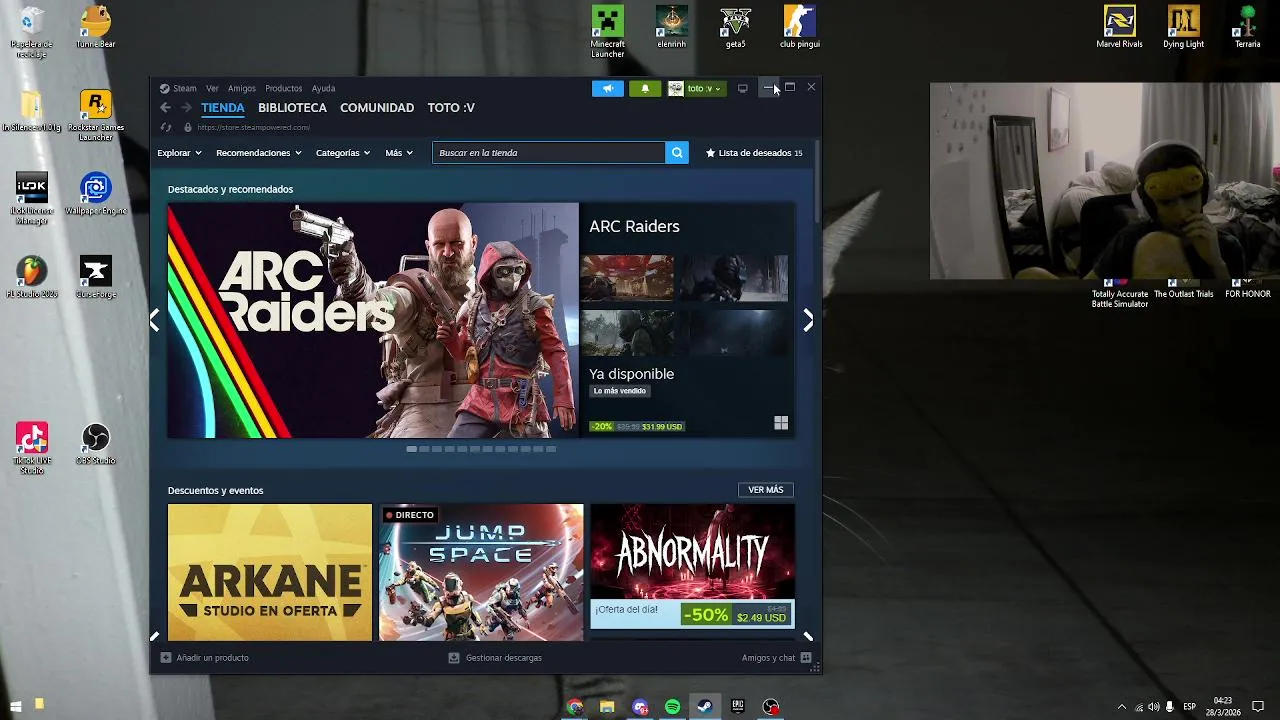
Task: Open the ARC Raiders featured banner
Action: coord(373,320)
